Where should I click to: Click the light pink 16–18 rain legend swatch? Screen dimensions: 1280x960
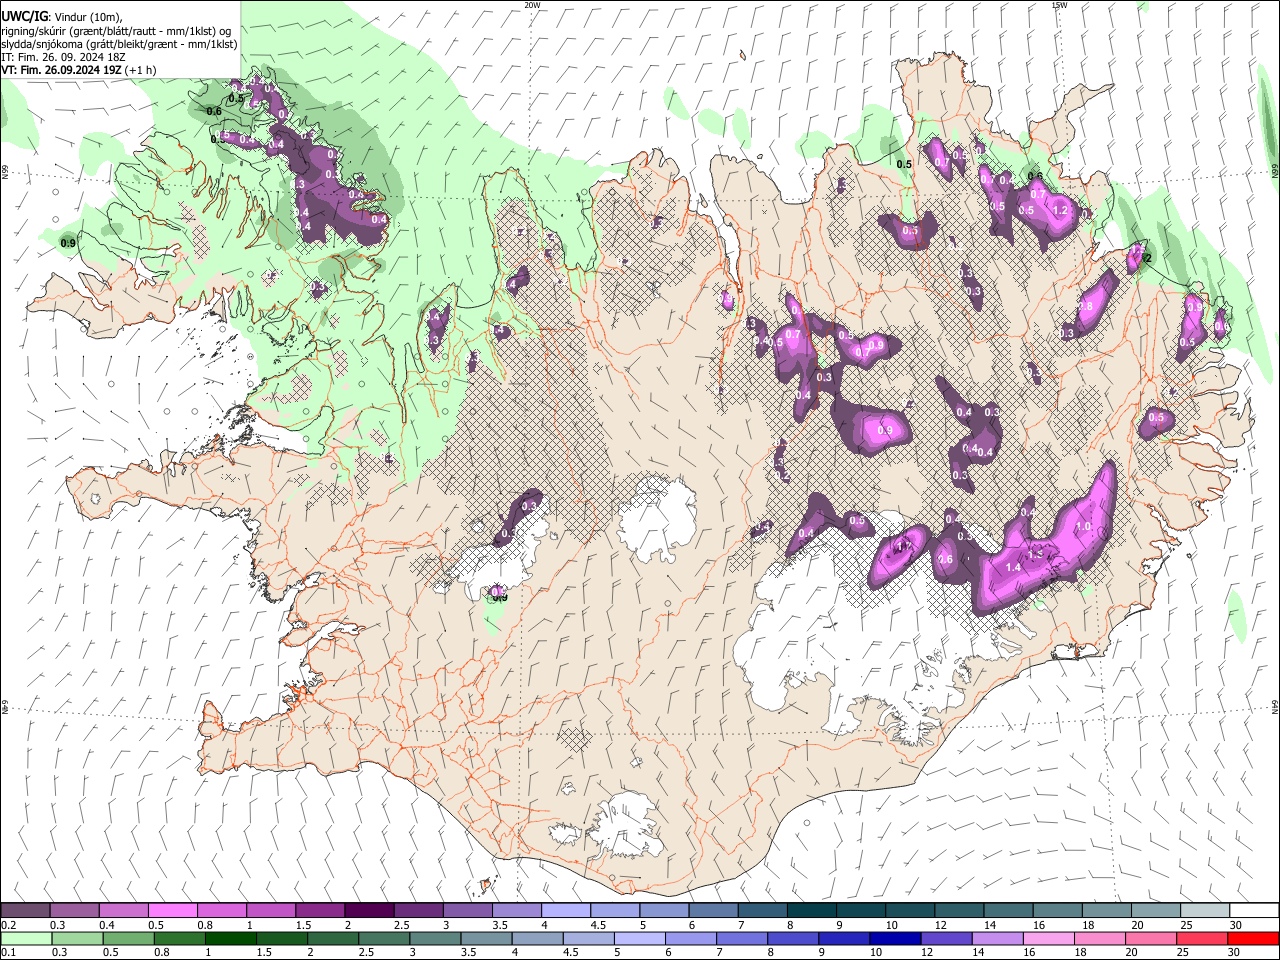[x=1047, y=939]
